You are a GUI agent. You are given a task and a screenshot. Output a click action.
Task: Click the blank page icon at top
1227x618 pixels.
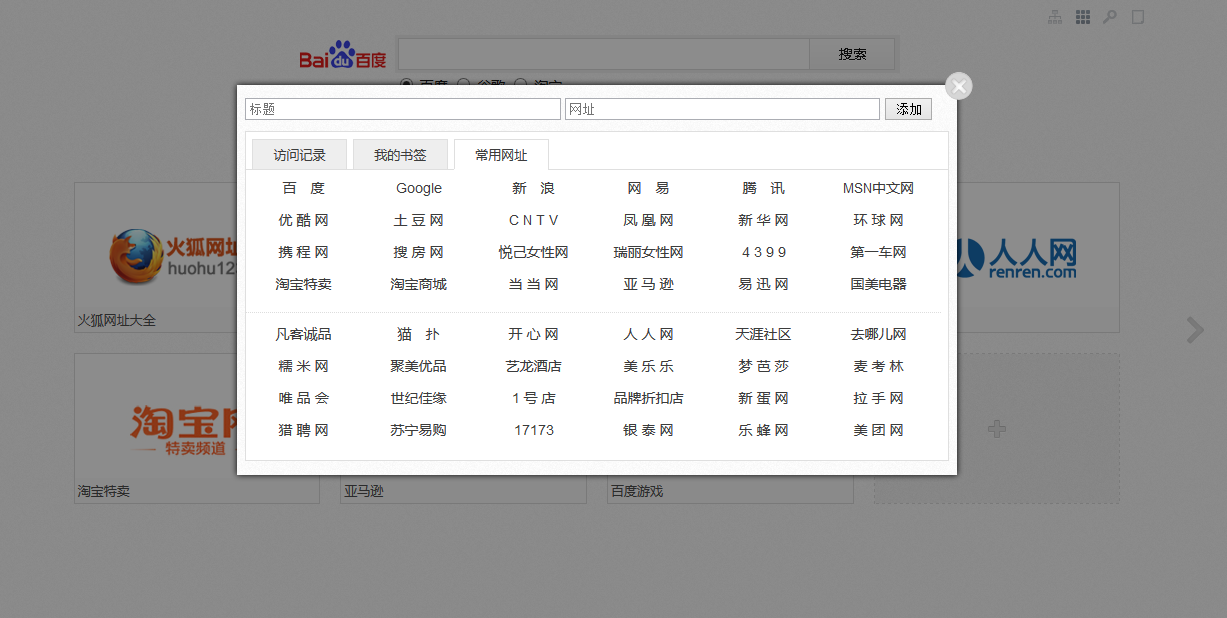tap(1137, 17)
